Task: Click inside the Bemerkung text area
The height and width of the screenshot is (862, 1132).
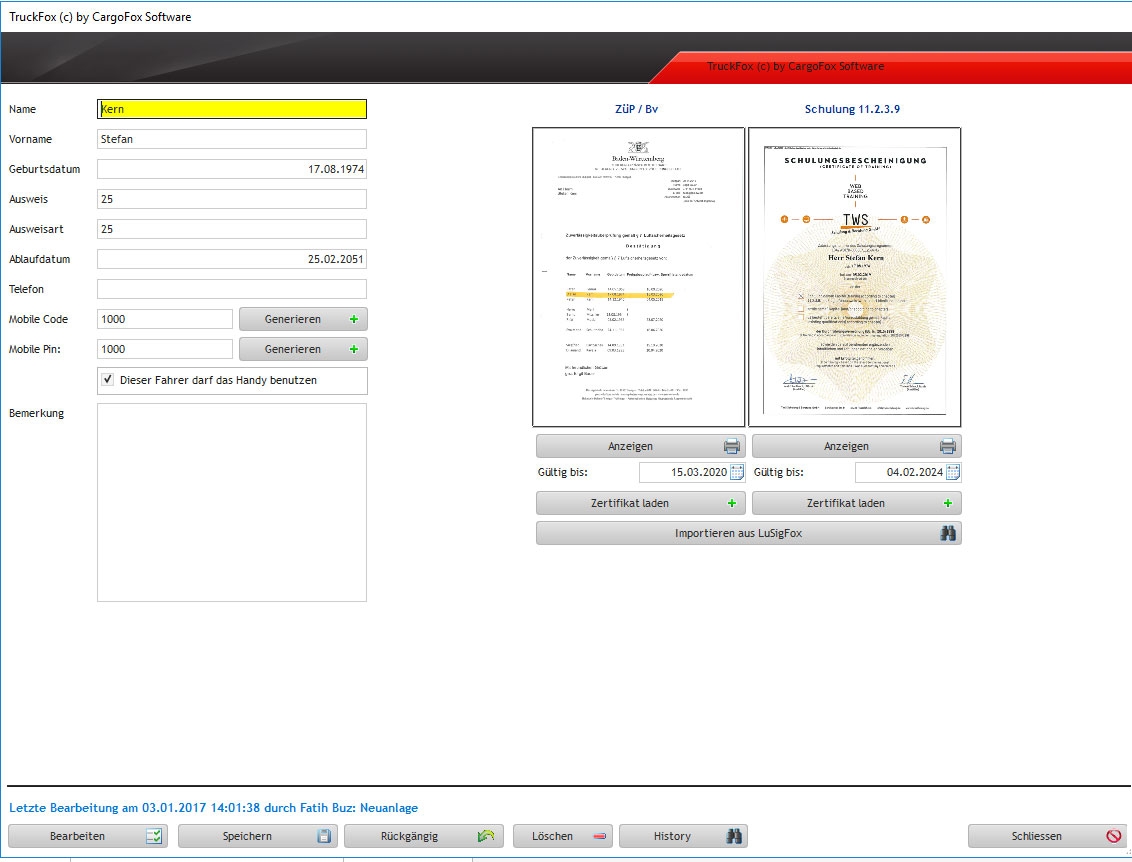Action: [232, 502]
